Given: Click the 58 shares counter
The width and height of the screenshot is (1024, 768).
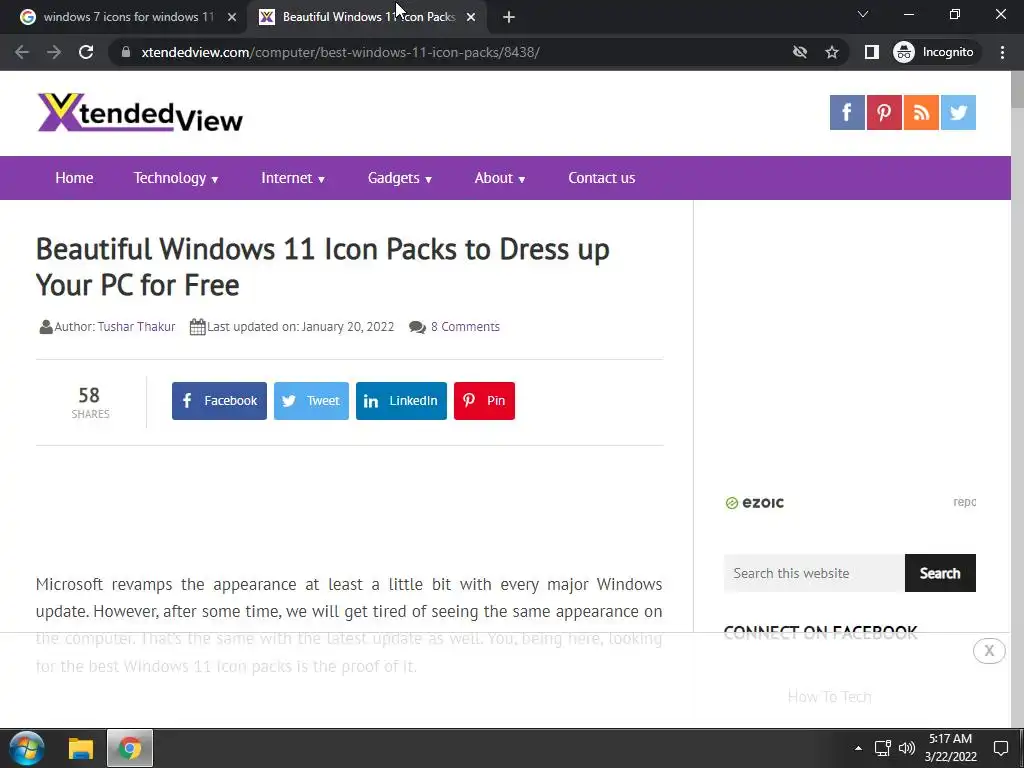Looking at the screenshot, I should point(90,402).
